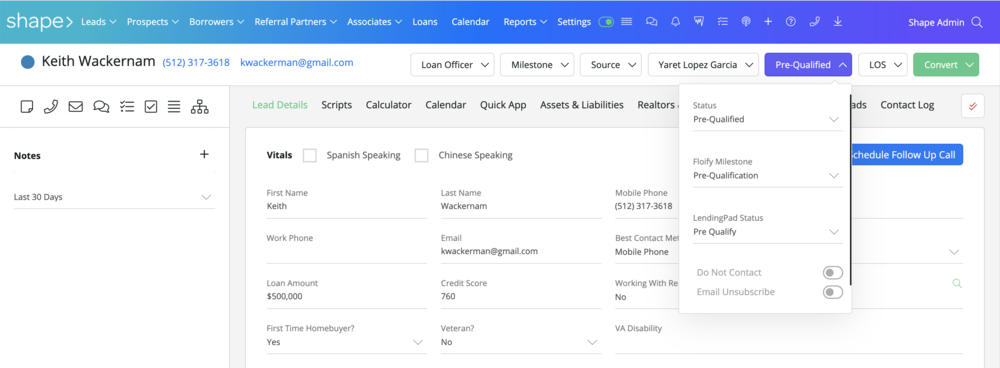This screenshot has width=1000, height=368.
Task: Check the Spanish Speaking checkbox
Action: click(x=310, y=155)
